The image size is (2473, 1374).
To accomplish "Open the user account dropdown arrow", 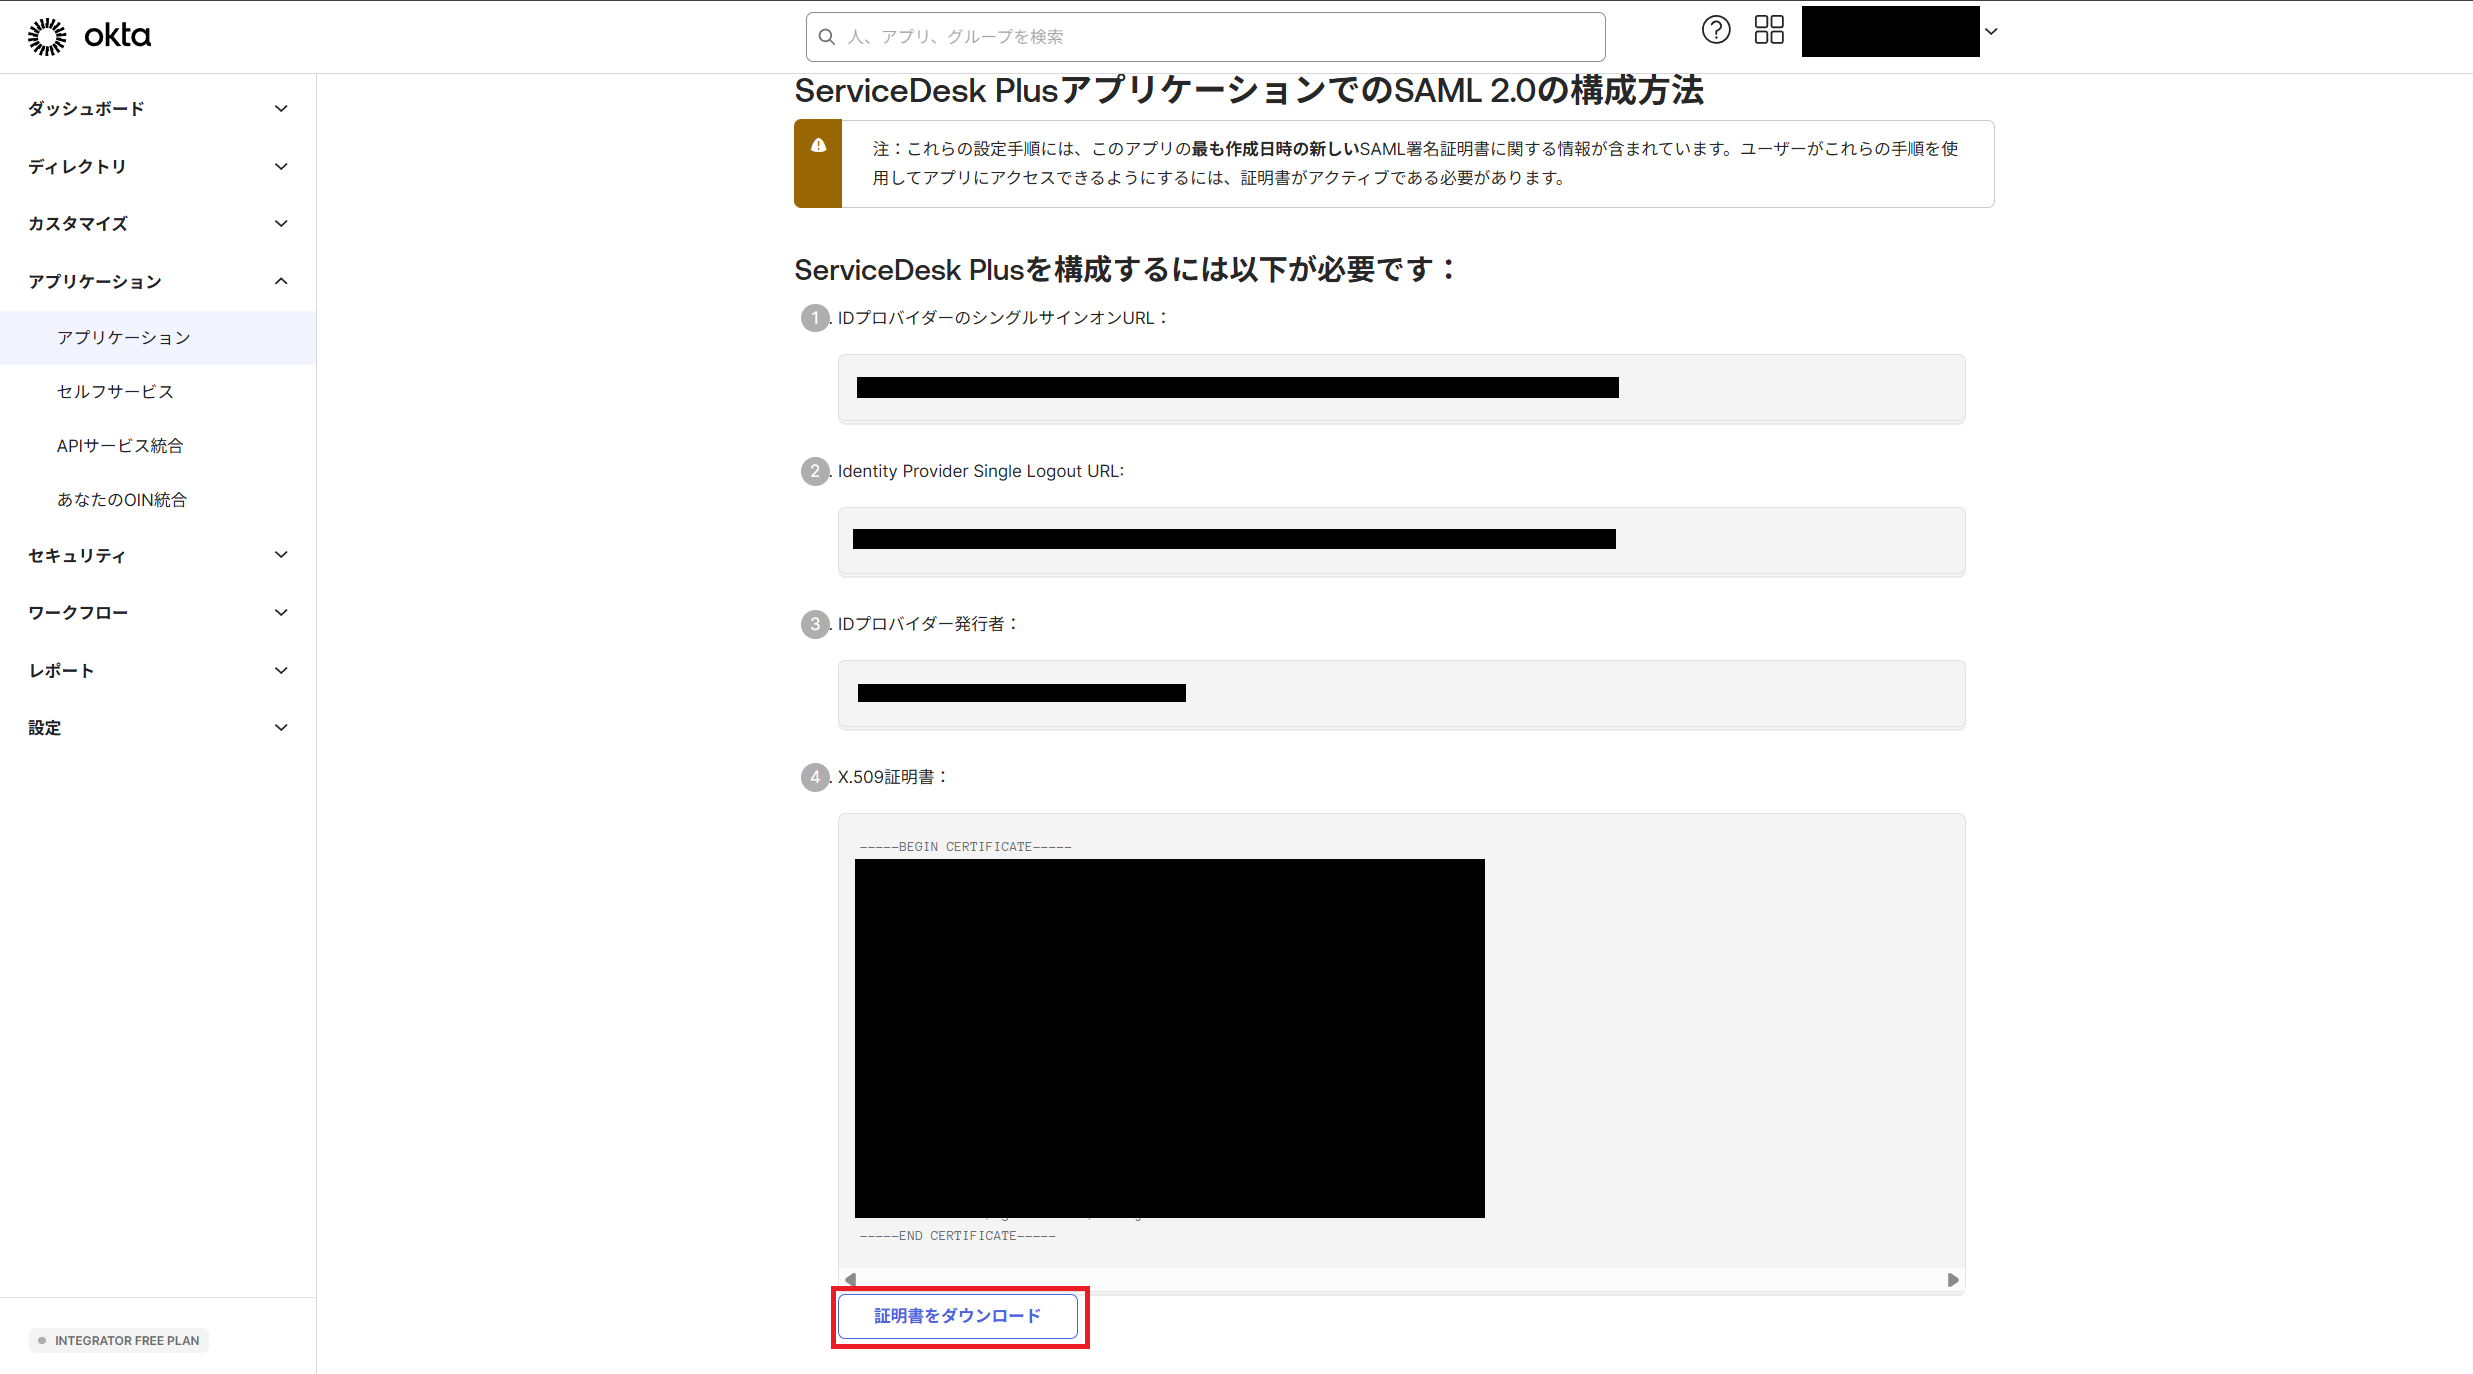I will pyautogui.click(x=1991, y=31).
